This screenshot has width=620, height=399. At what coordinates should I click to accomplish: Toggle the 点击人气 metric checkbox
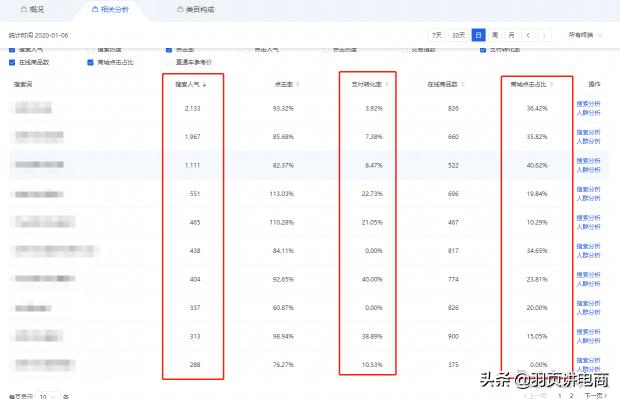248,49
